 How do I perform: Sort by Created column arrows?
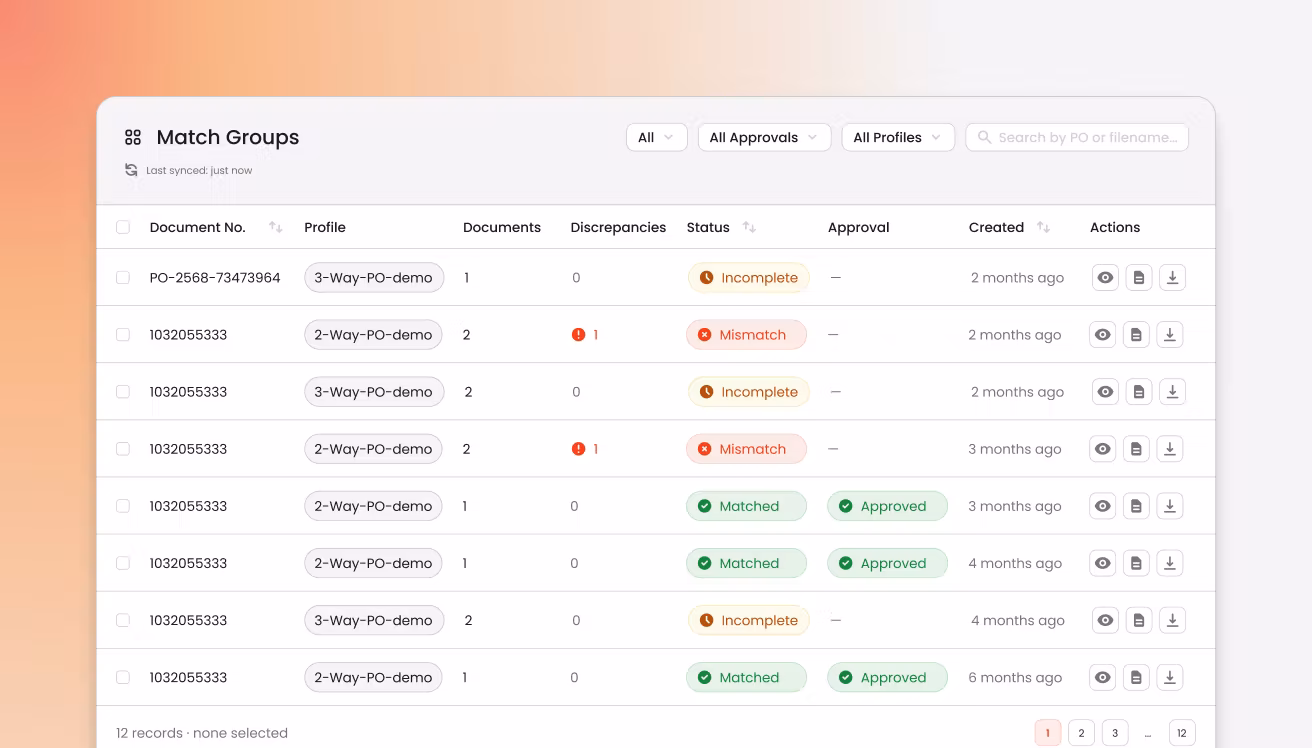pyautogui.click(x=1043, y=227)
